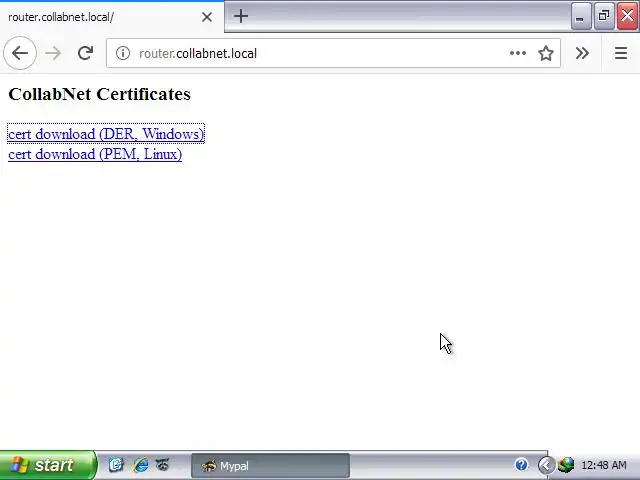The width and height of the screenshot is (640, 480).
Task: Open a new tab with the plus button
Action: pos(241,16)
